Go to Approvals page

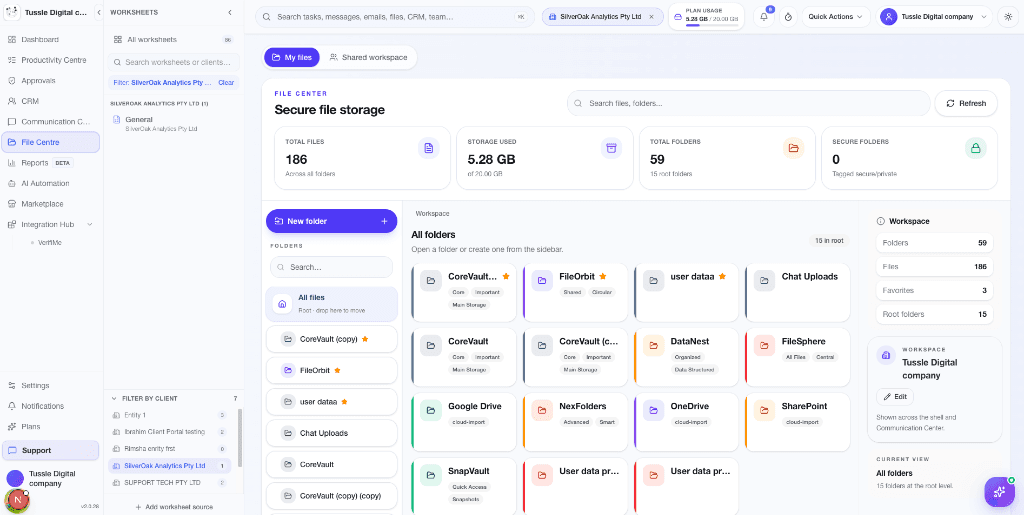pyautogui.click(x=51, y=81)
